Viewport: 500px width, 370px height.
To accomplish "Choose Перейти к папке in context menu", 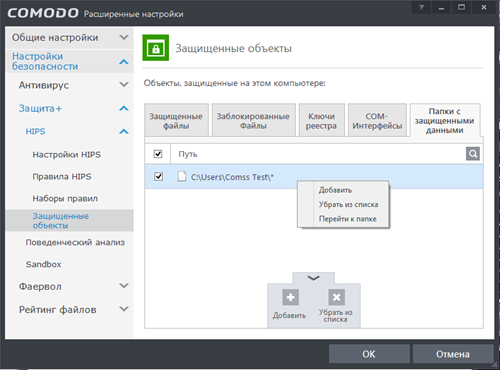I will tap(348, 219).
